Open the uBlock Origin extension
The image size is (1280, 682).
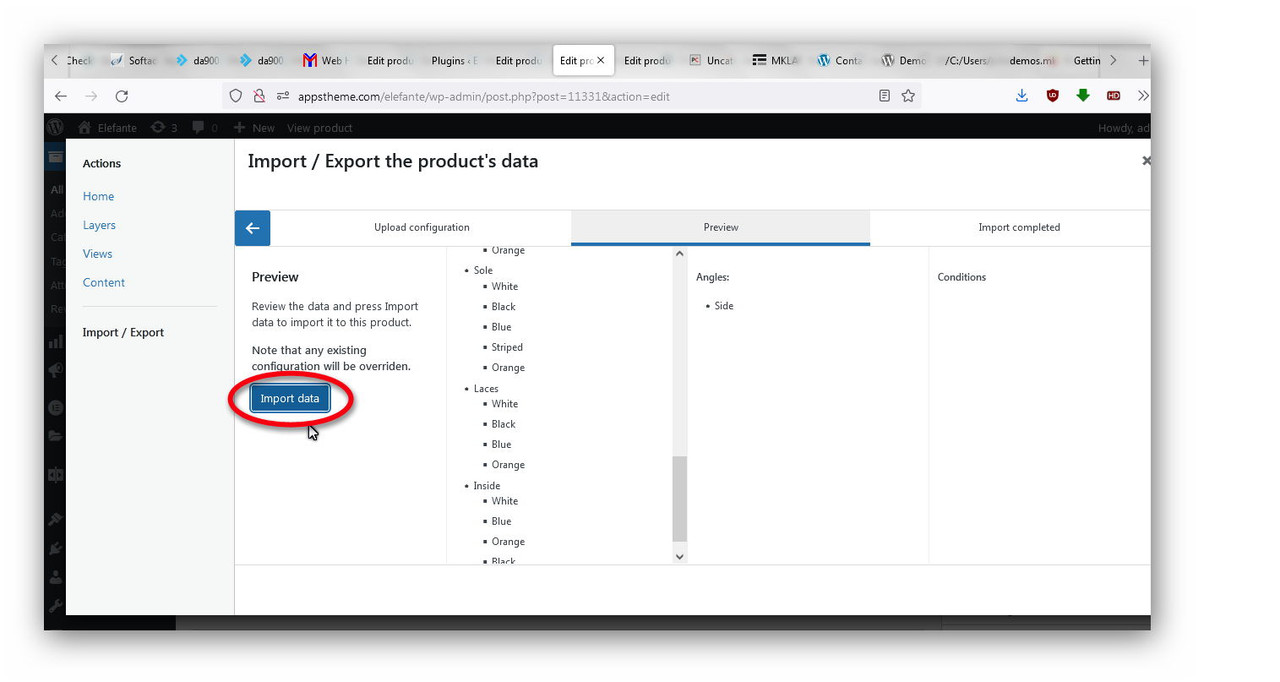click(1052, 96)
